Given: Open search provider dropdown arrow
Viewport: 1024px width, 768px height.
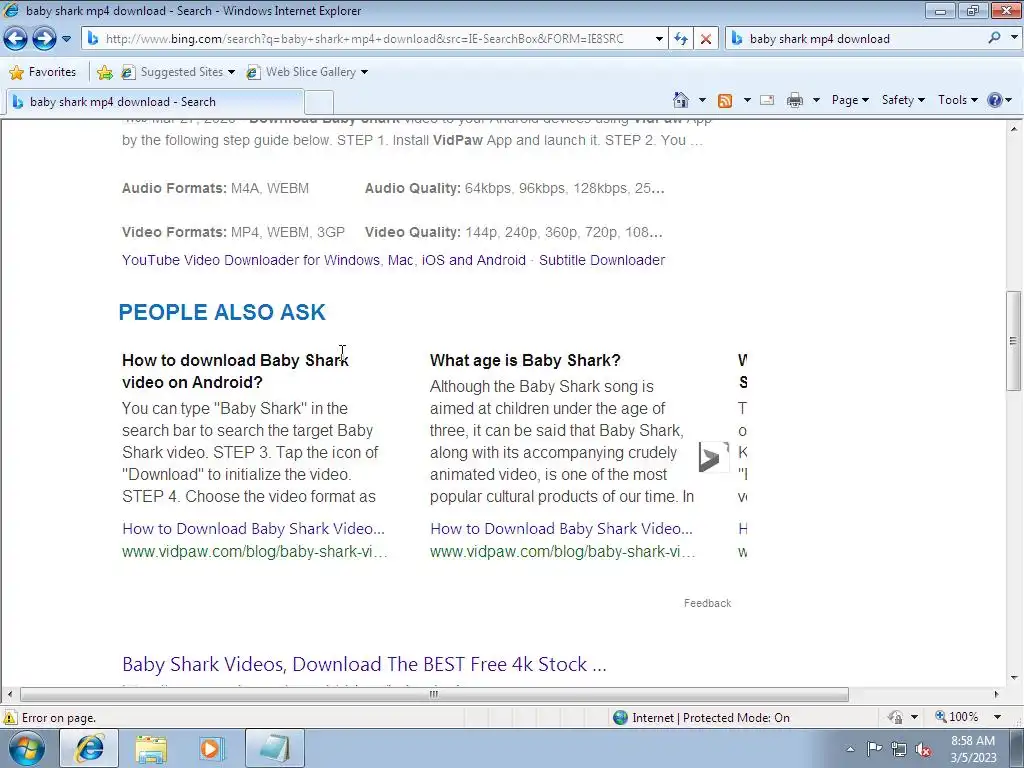Looking at the screenshot, I should coord(1014,38).
